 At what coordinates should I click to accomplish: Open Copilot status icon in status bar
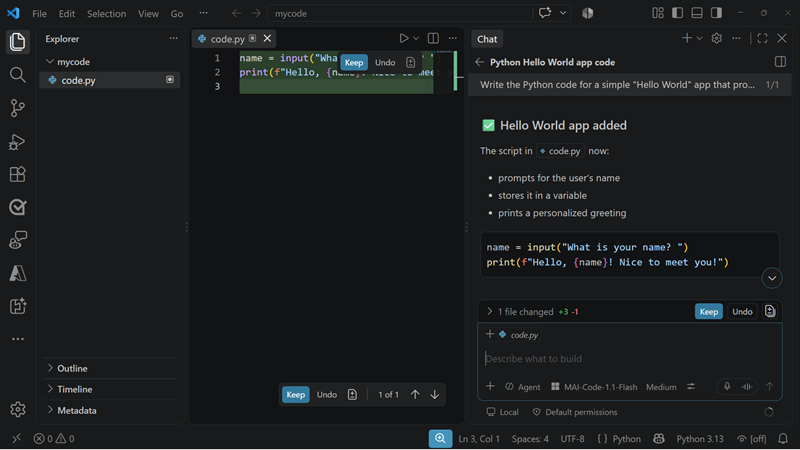tap(659, 439)
